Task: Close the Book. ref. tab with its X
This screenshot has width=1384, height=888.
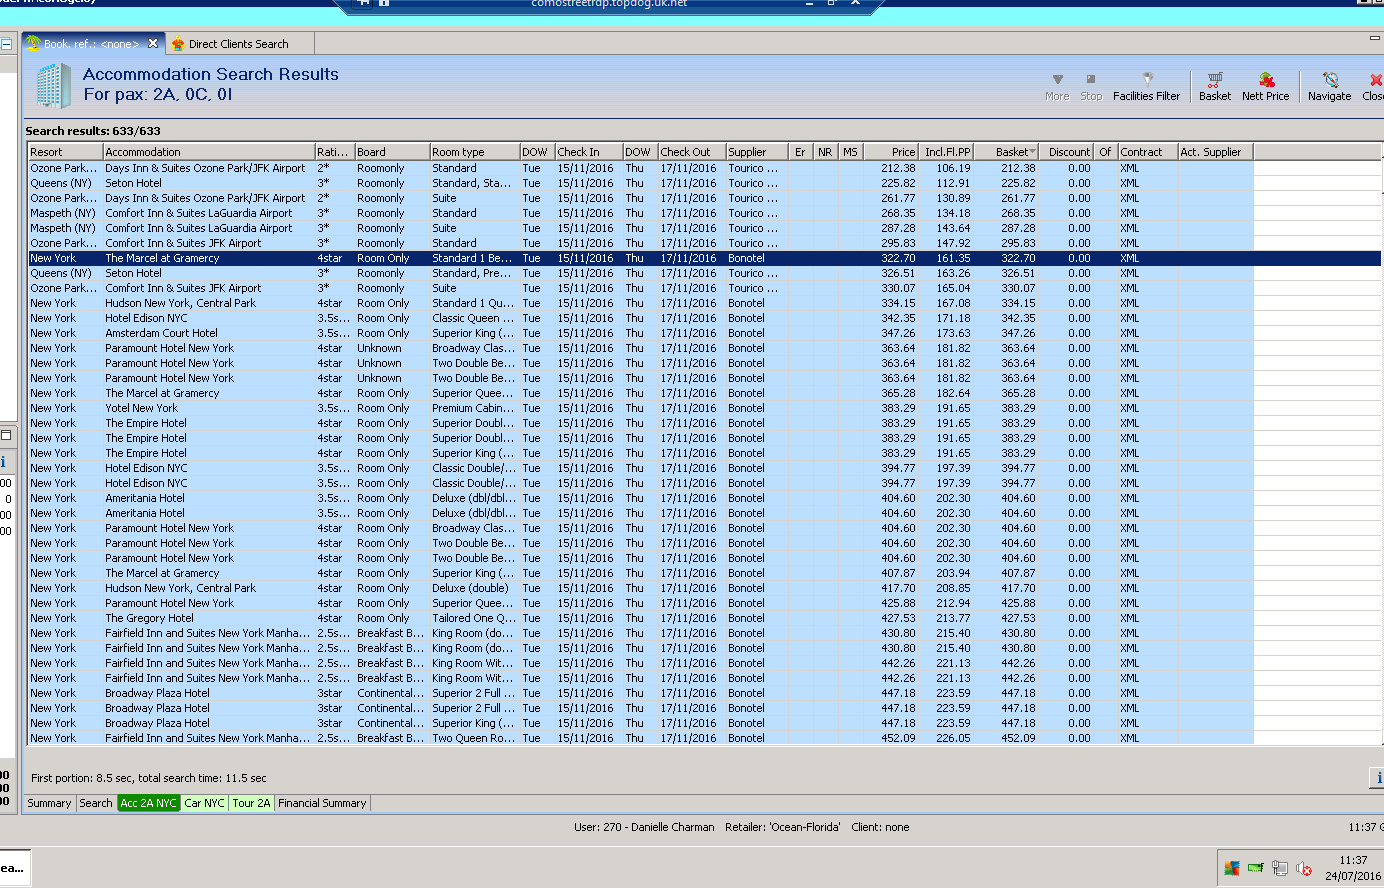Action: (153, 43)
